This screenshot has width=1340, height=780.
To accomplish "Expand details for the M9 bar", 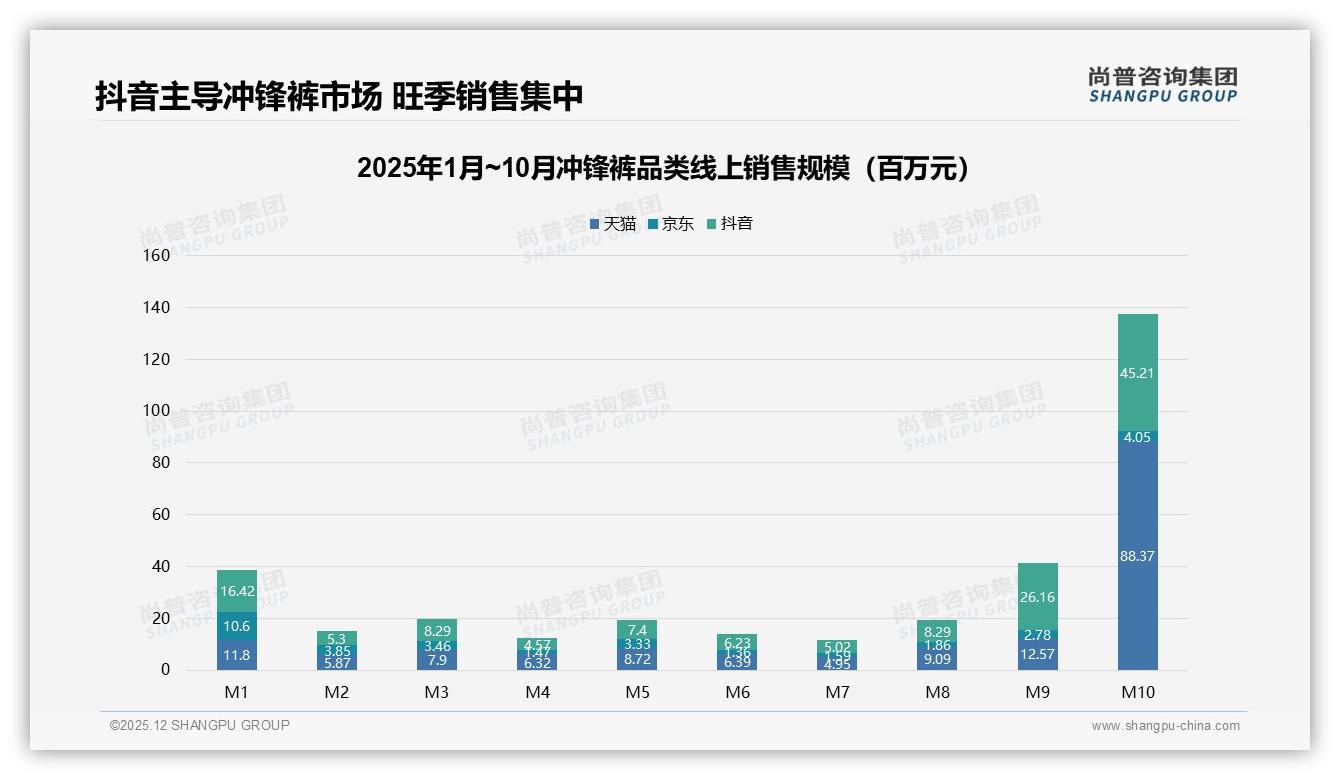I will click(x=1038, y=615).
